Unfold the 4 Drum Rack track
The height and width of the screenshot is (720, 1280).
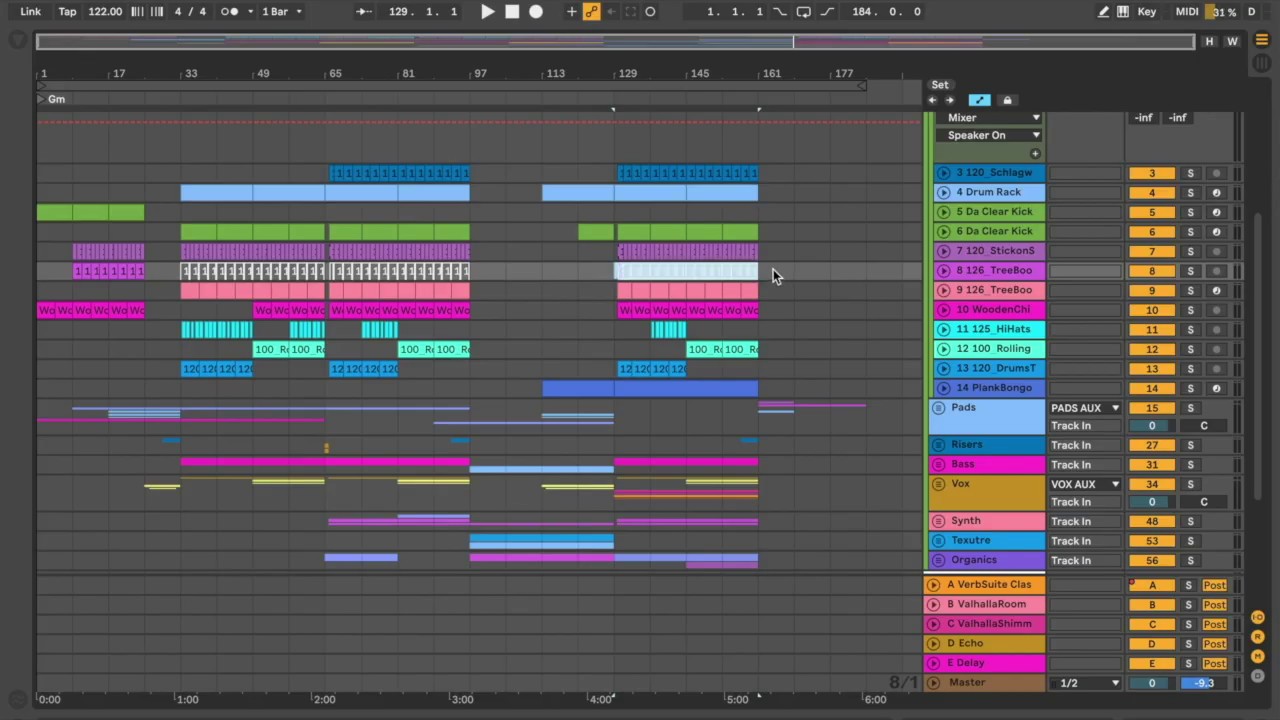943,192
